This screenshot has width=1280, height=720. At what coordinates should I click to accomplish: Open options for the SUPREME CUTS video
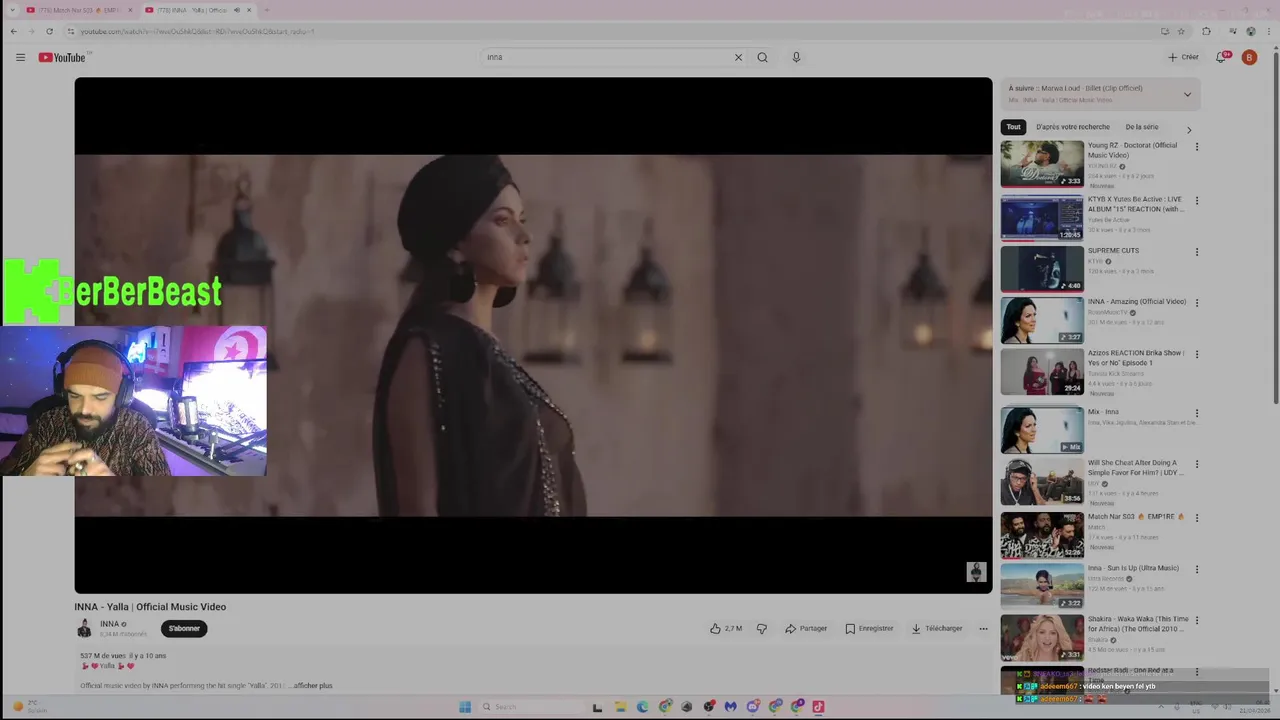point(1196,252)
